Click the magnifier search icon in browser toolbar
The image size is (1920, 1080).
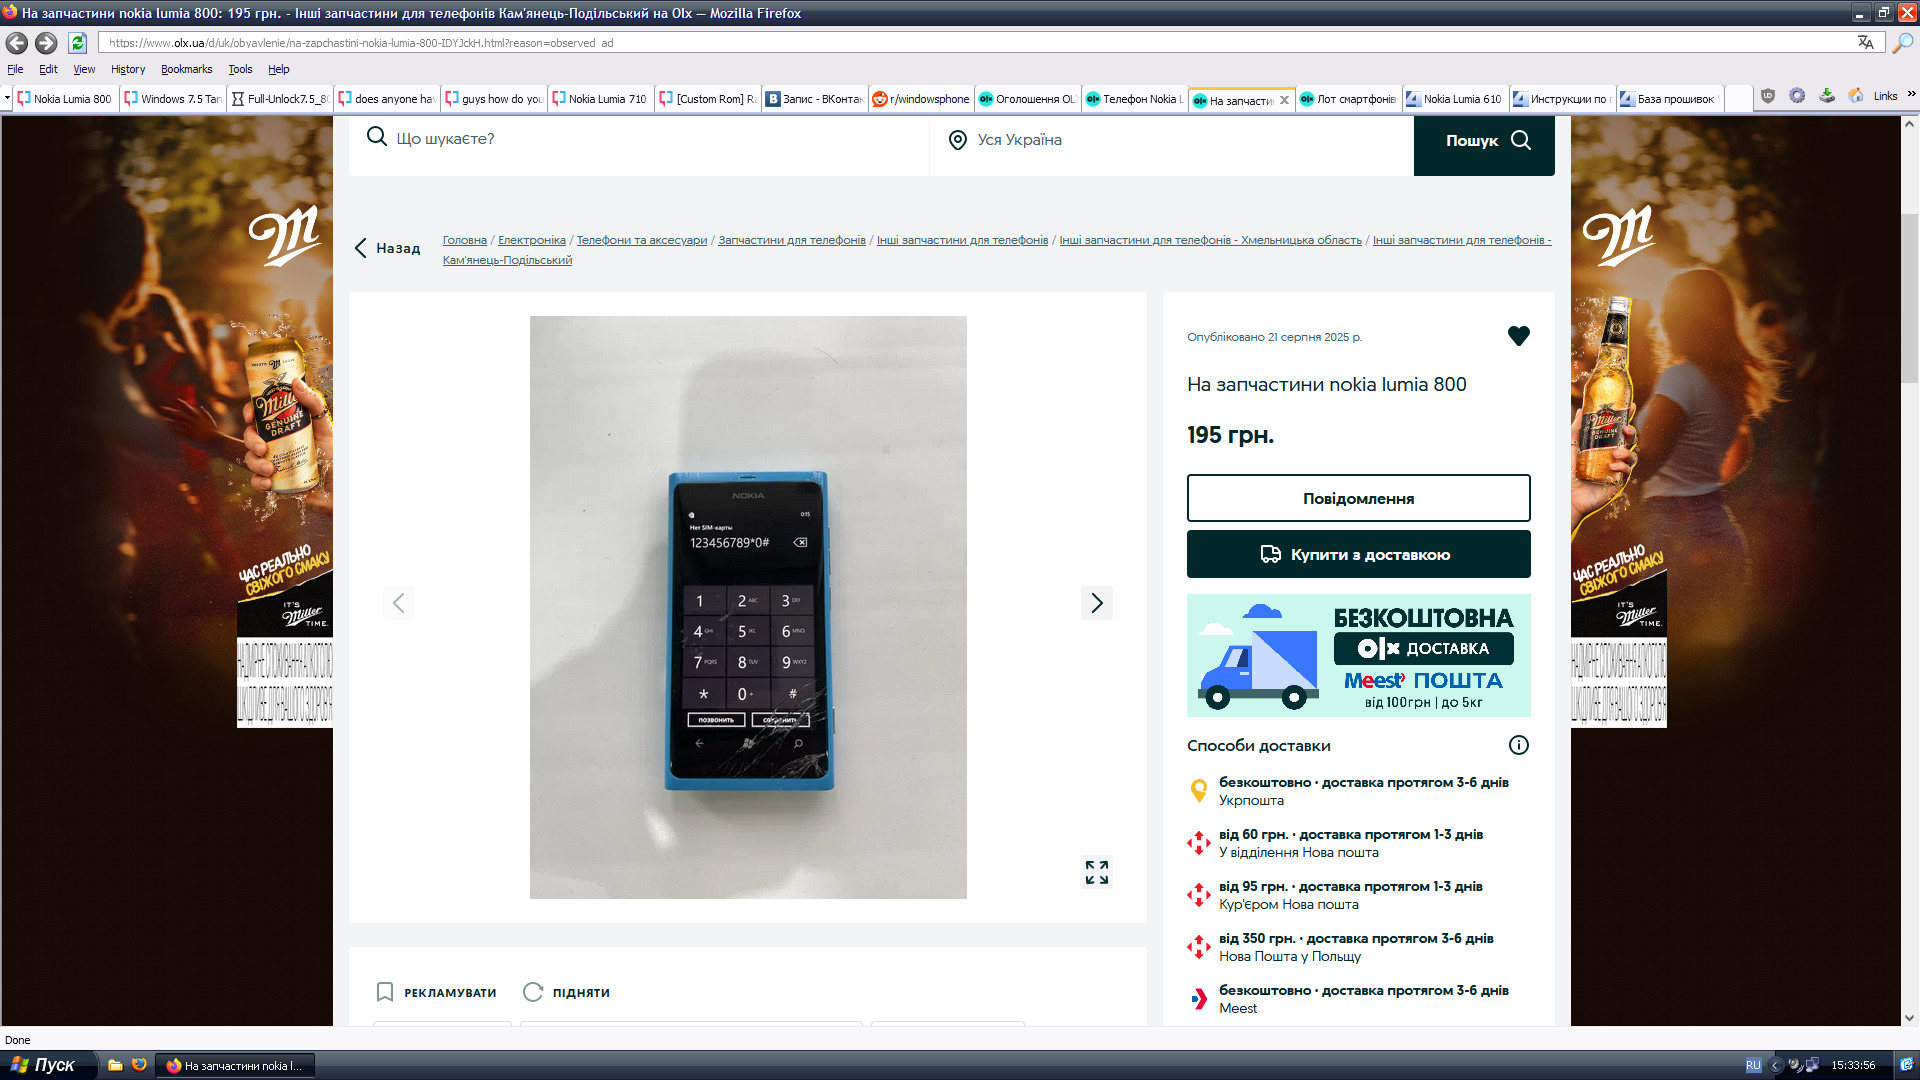point(1902,43)
